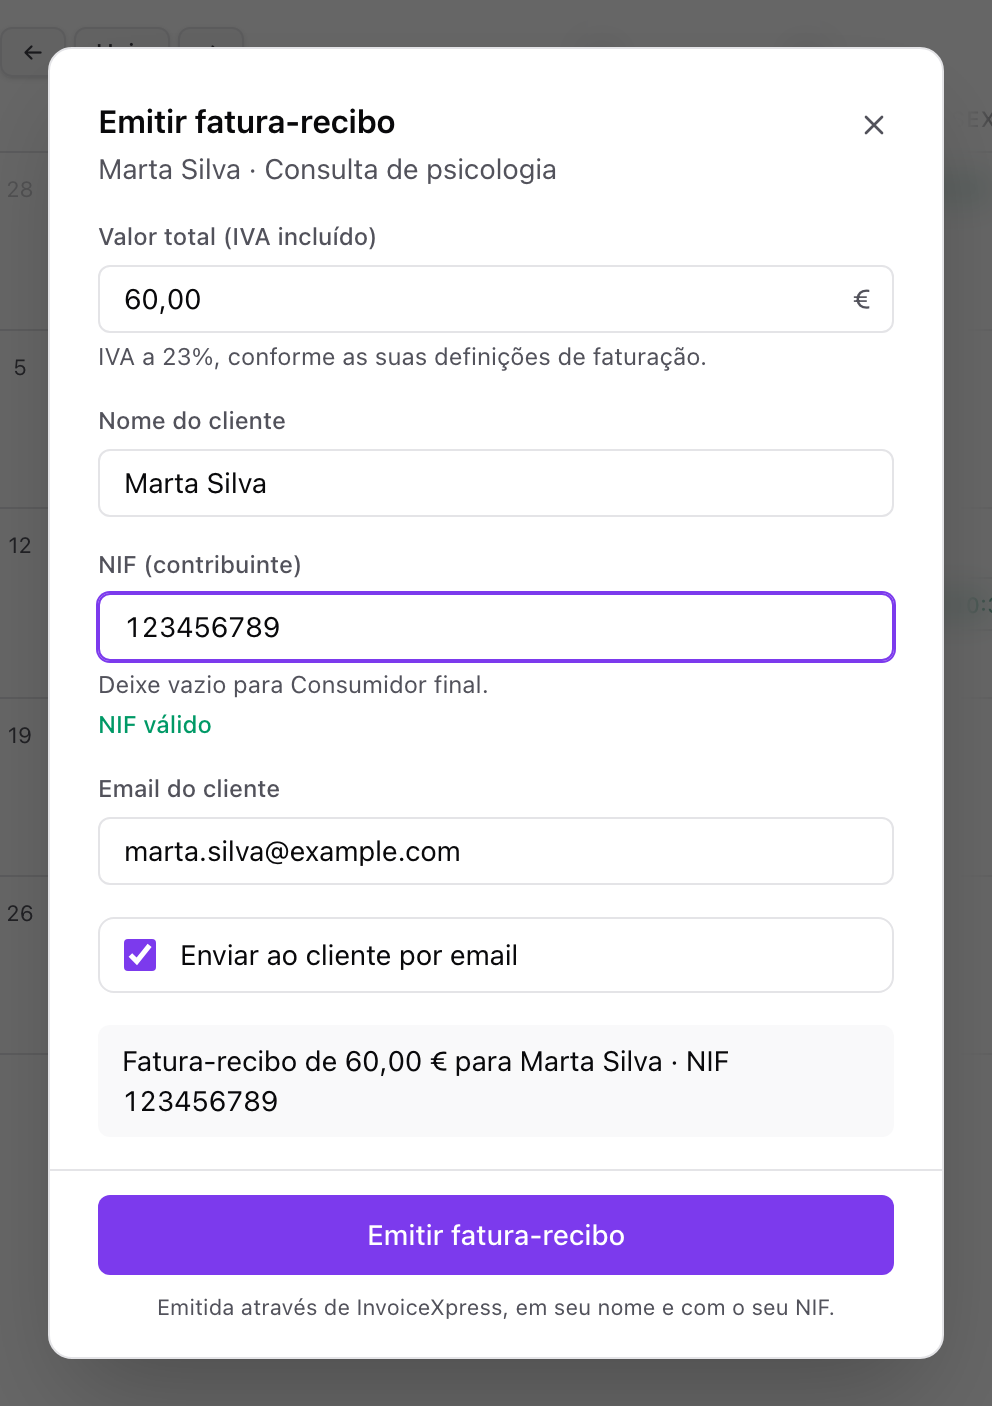Click calendar day 28 behind the dialog
The width and height of the screenshot is (992, 1406).
click(x=20, y=190)
